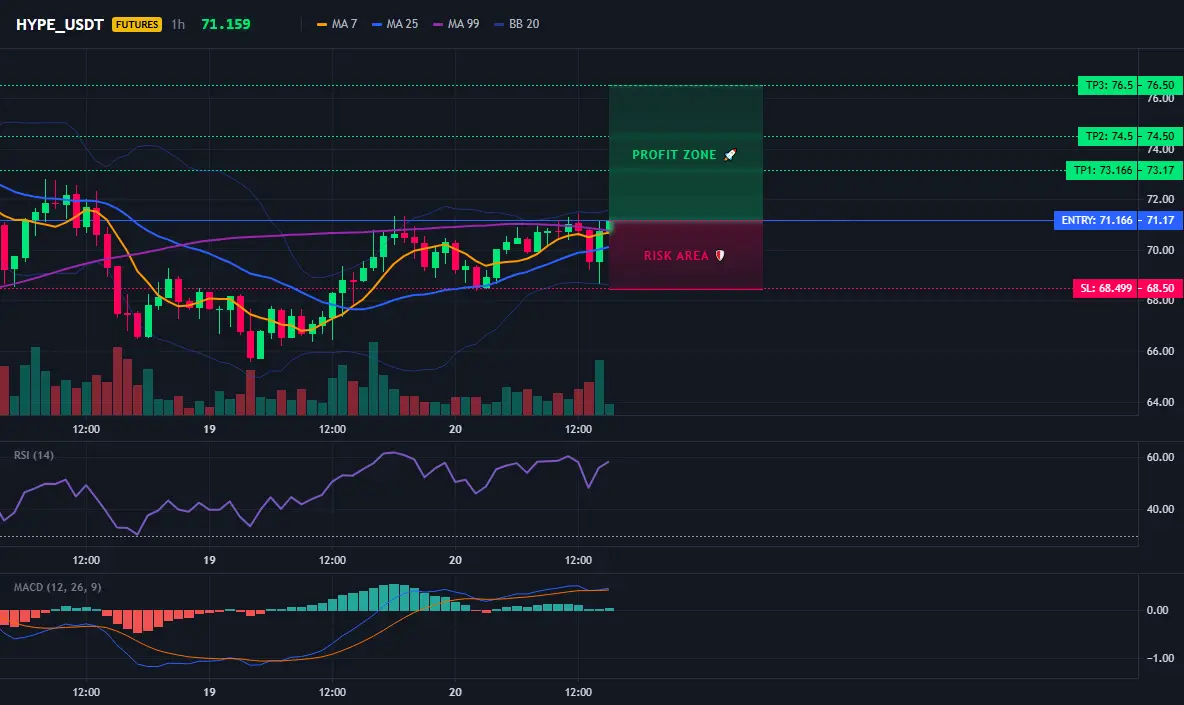Click the 60.00 RSI axis value
Viewport: 1184px width, 705px height.
[1161, 457]
